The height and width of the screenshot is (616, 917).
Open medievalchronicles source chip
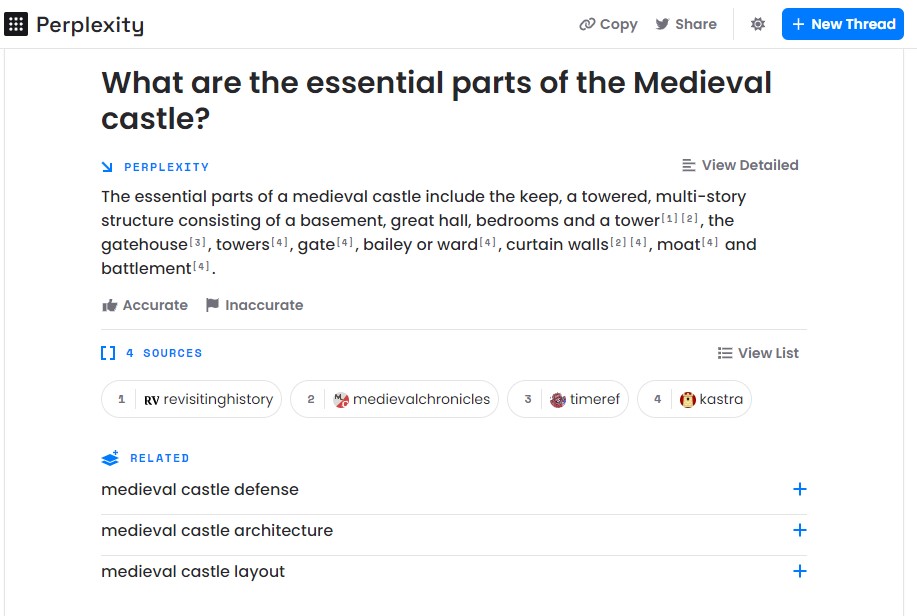coord(394,399)
